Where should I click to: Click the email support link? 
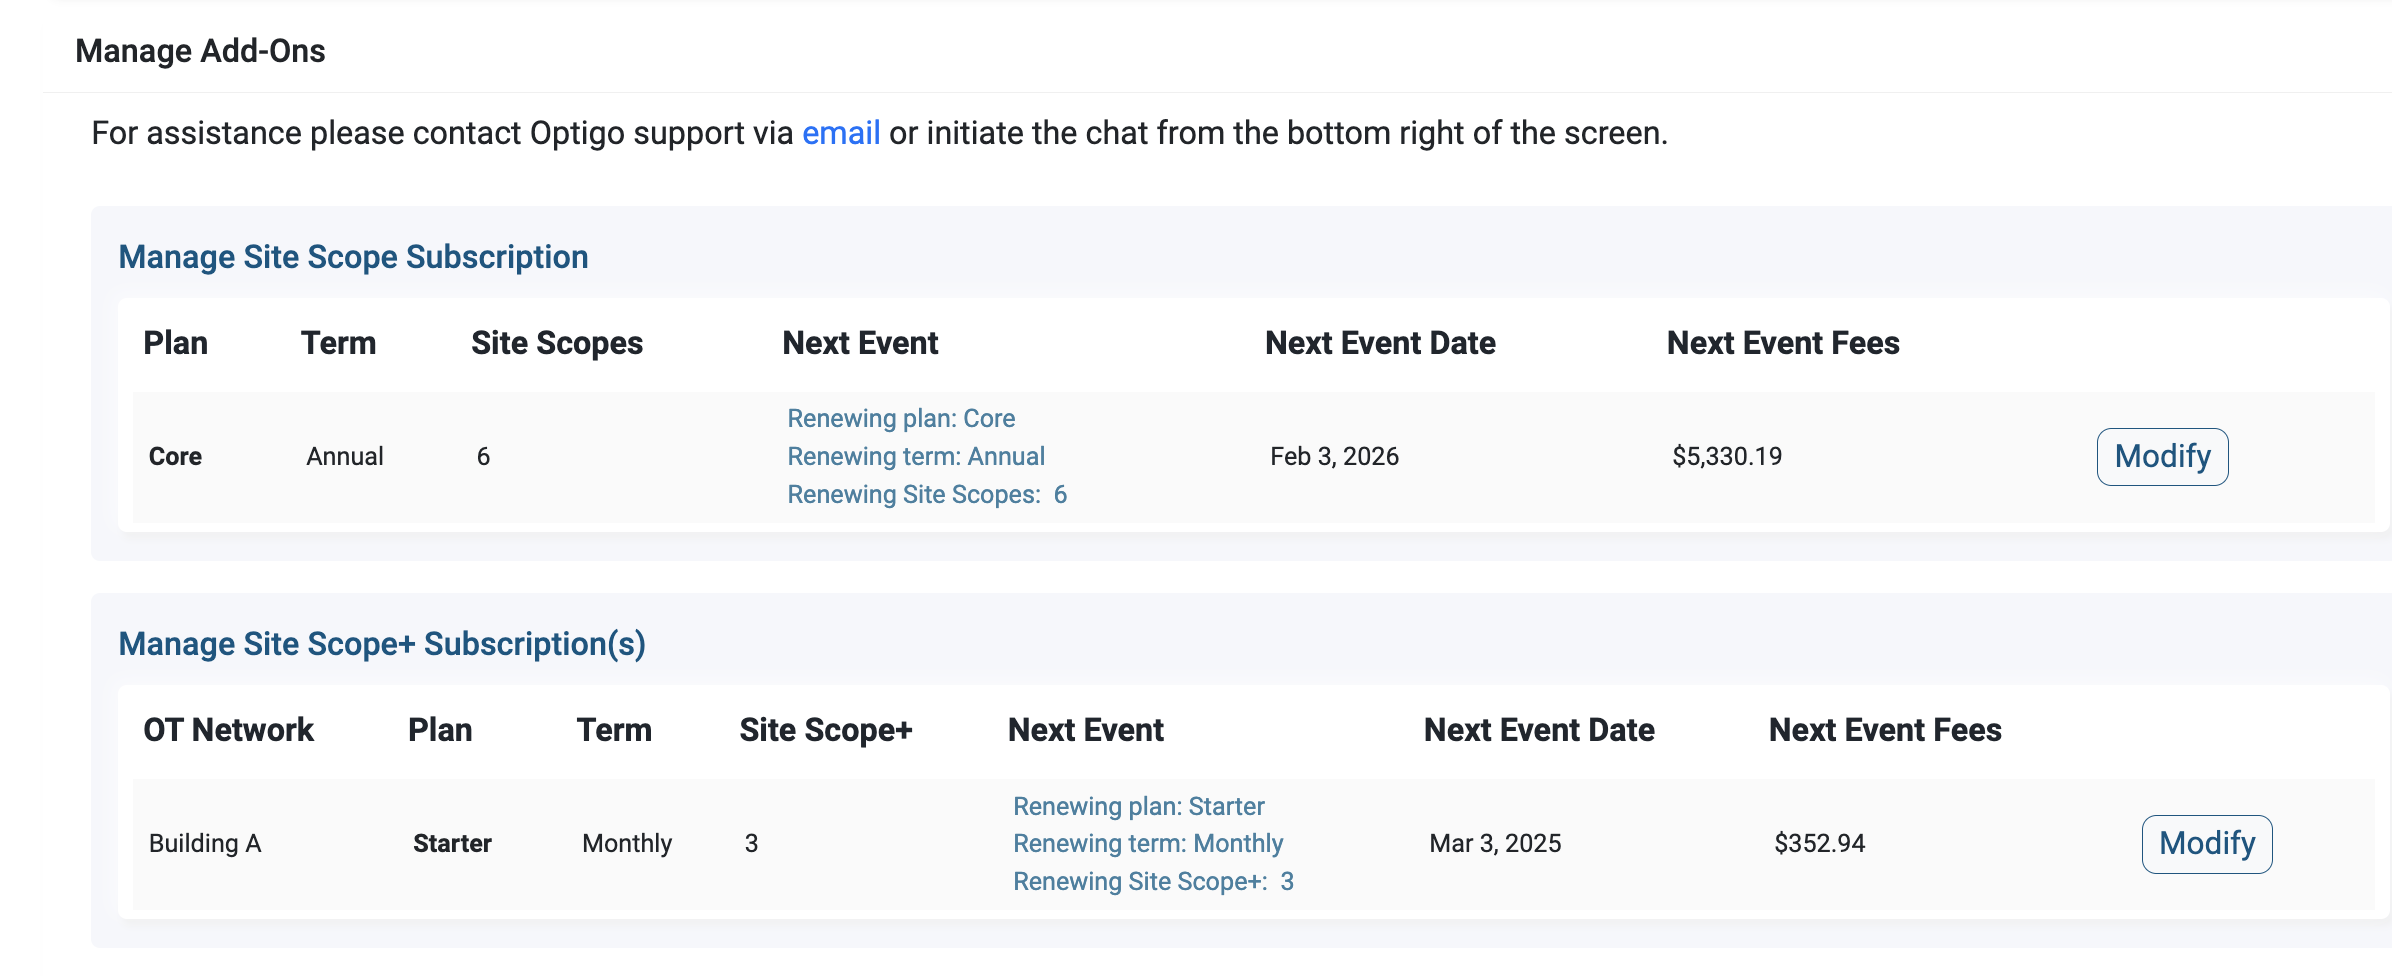tap(840, 133)
